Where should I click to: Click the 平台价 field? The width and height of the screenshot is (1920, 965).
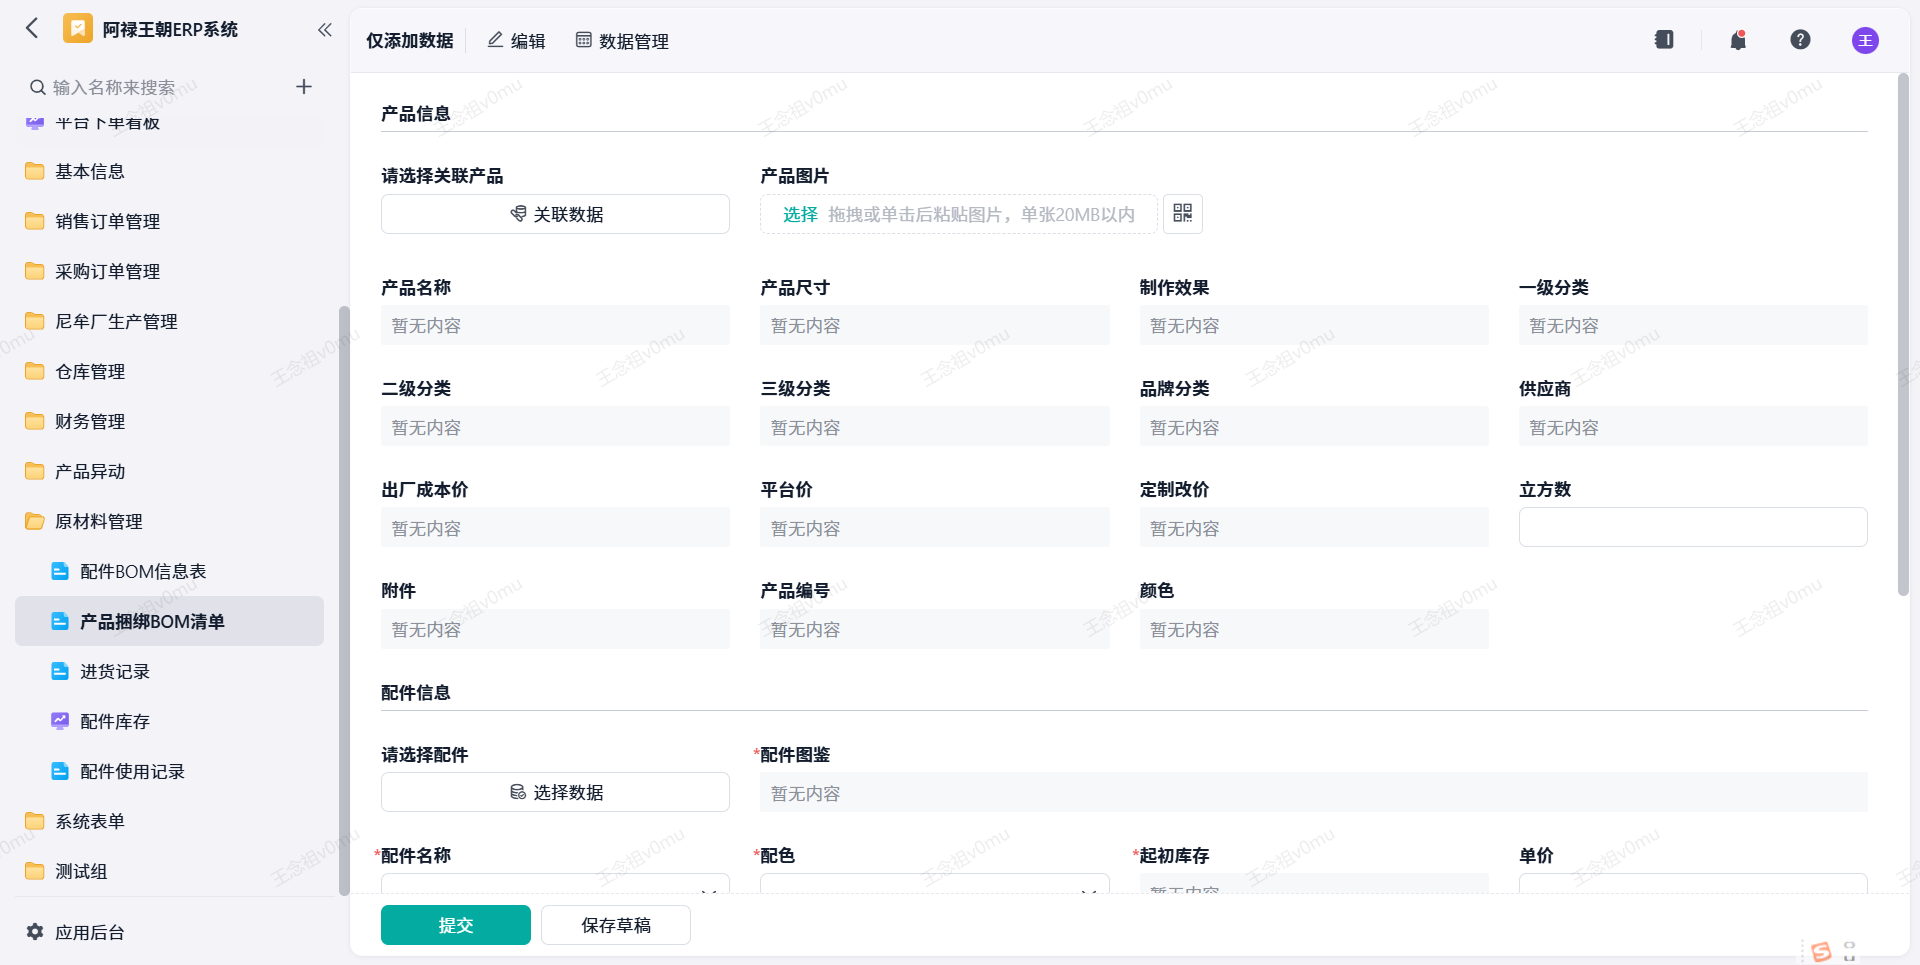[x=935, y=527]
